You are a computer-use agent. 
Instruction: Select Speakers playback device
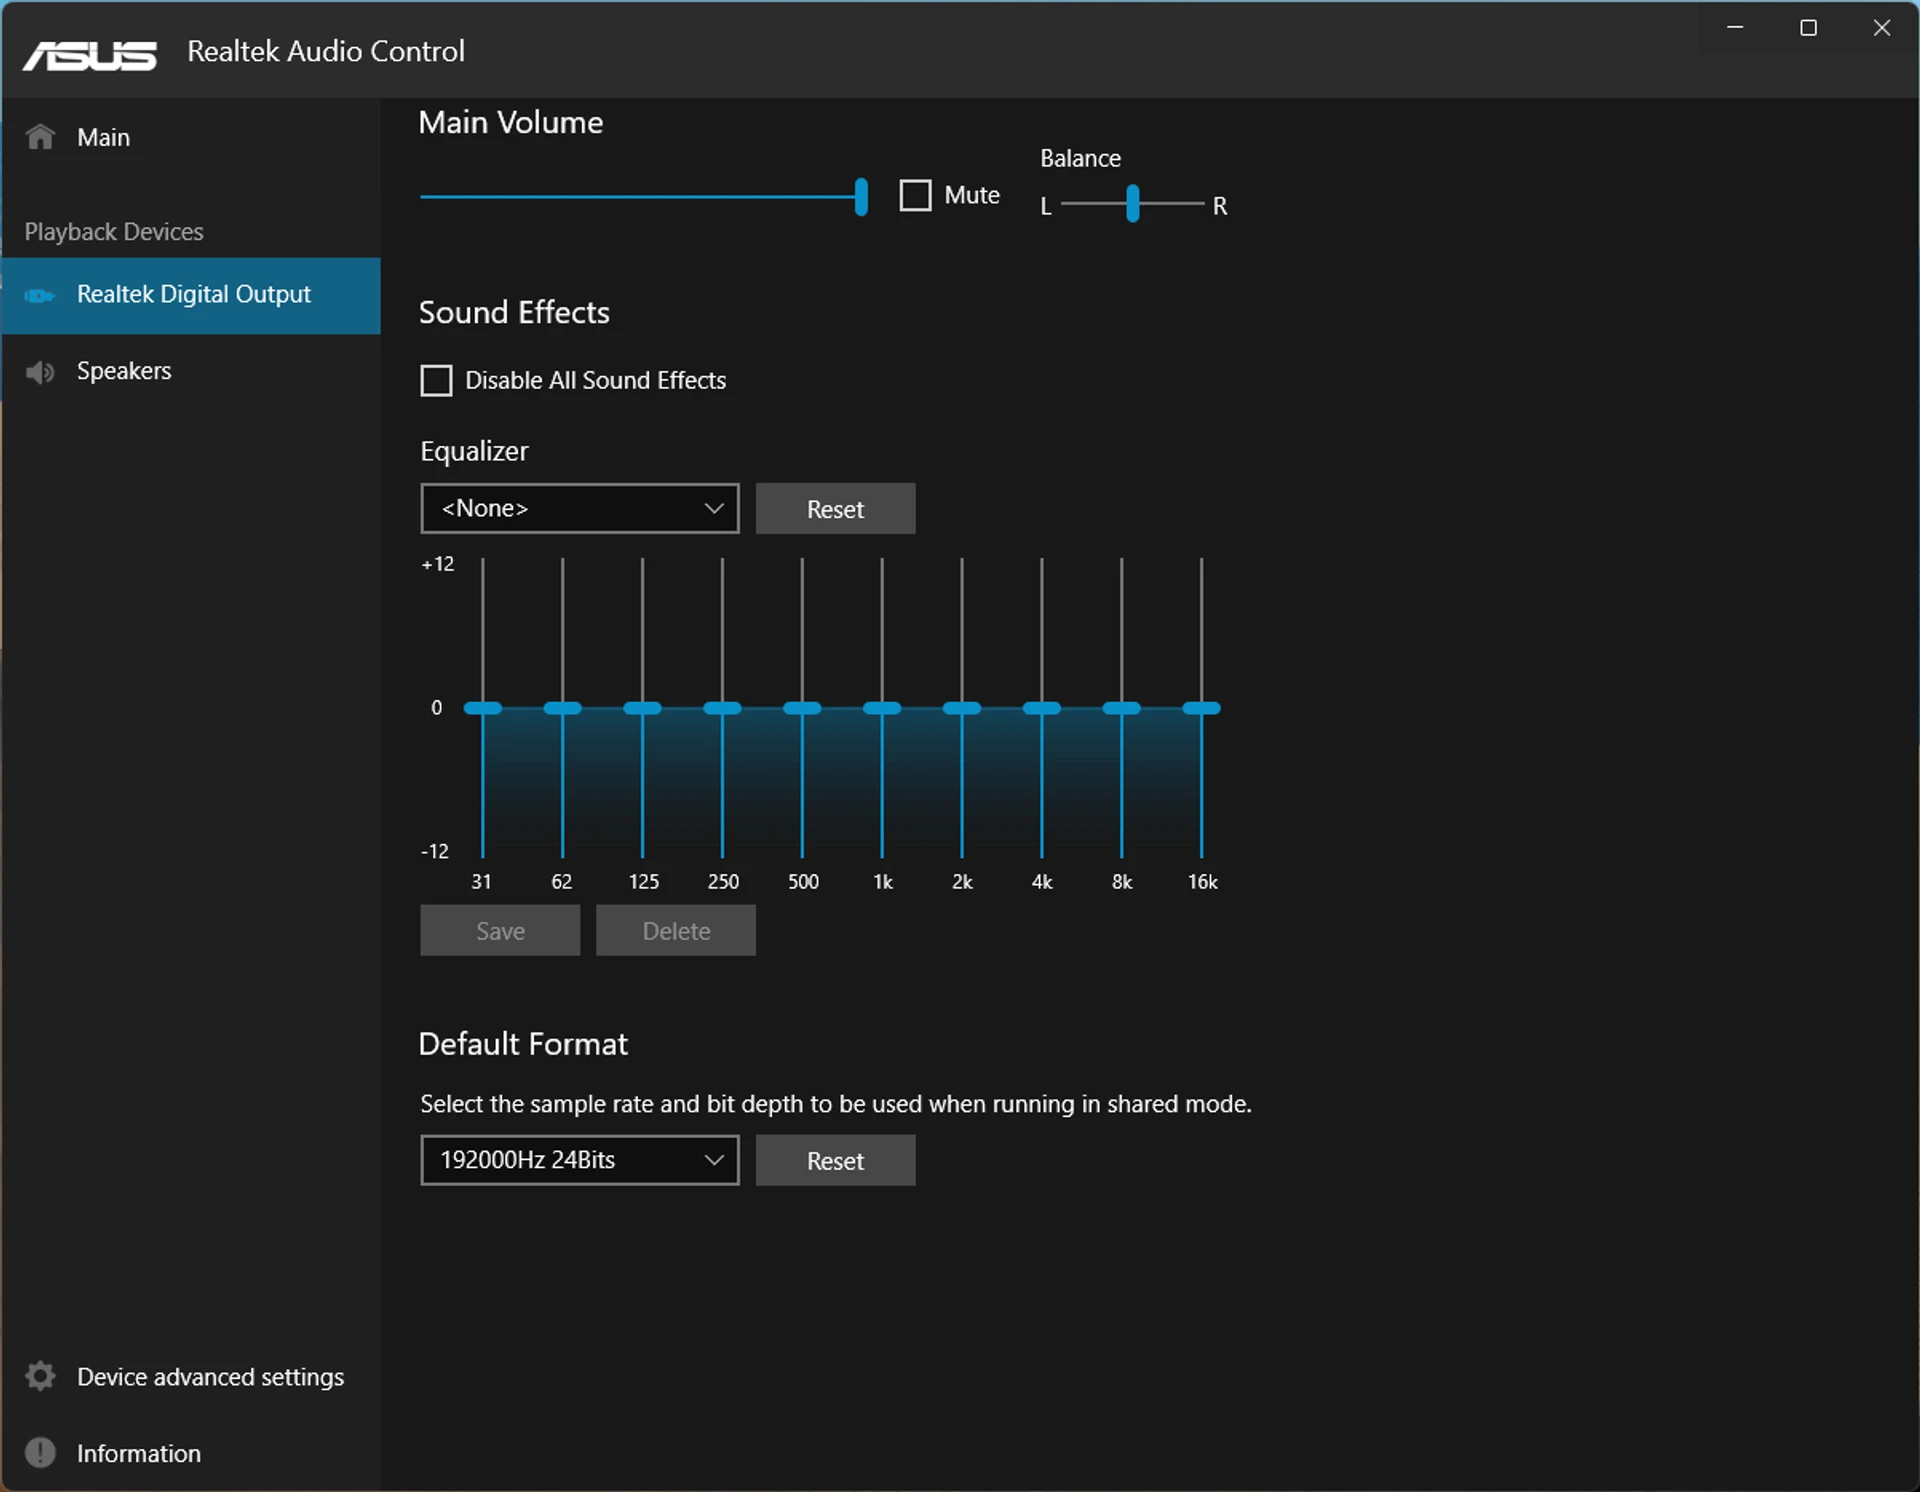tap(190, 372)
